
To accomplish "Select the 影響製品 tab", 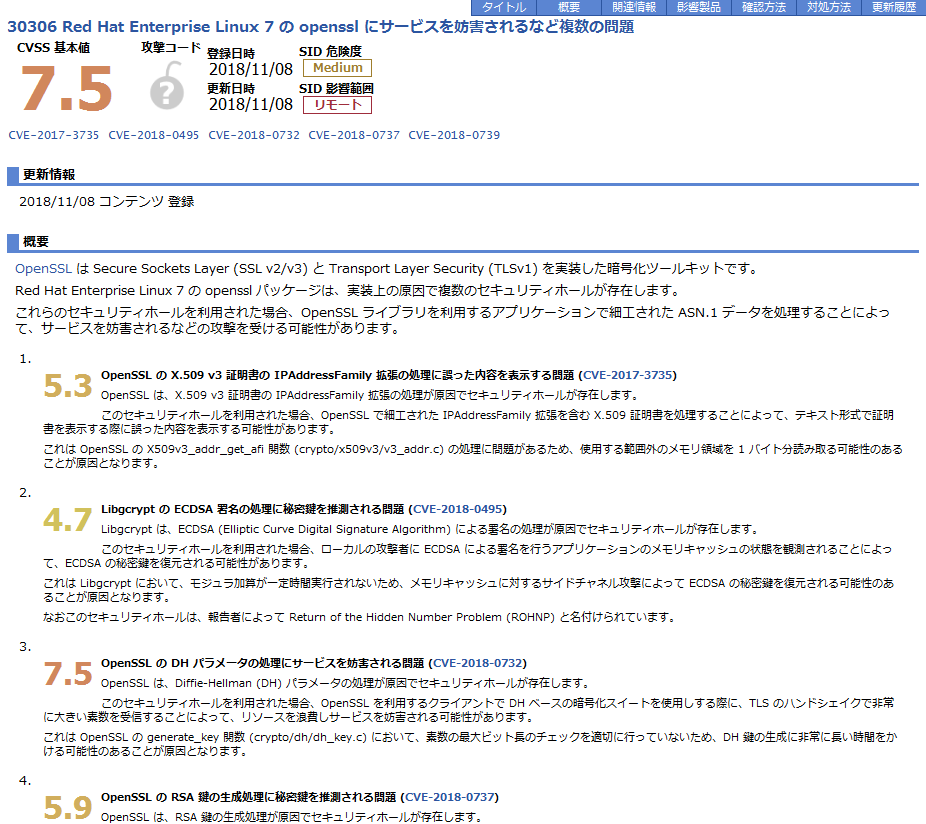I will pos(699,7).
